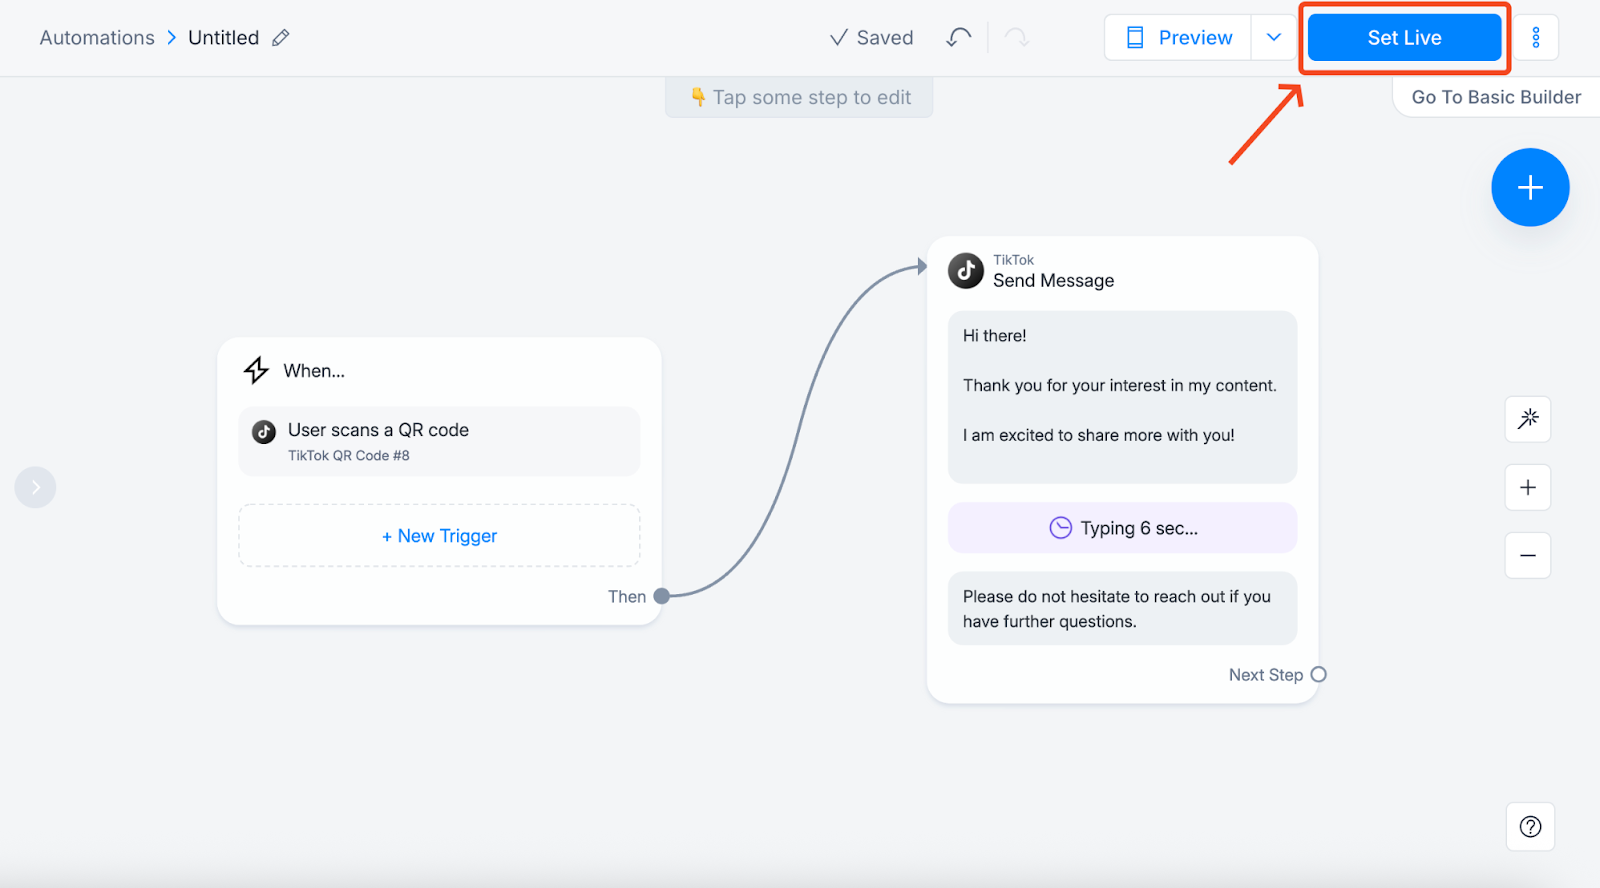Zoom out with the minus button
Viewport: 1600px width, 888px height.
tap(1527, 556)
